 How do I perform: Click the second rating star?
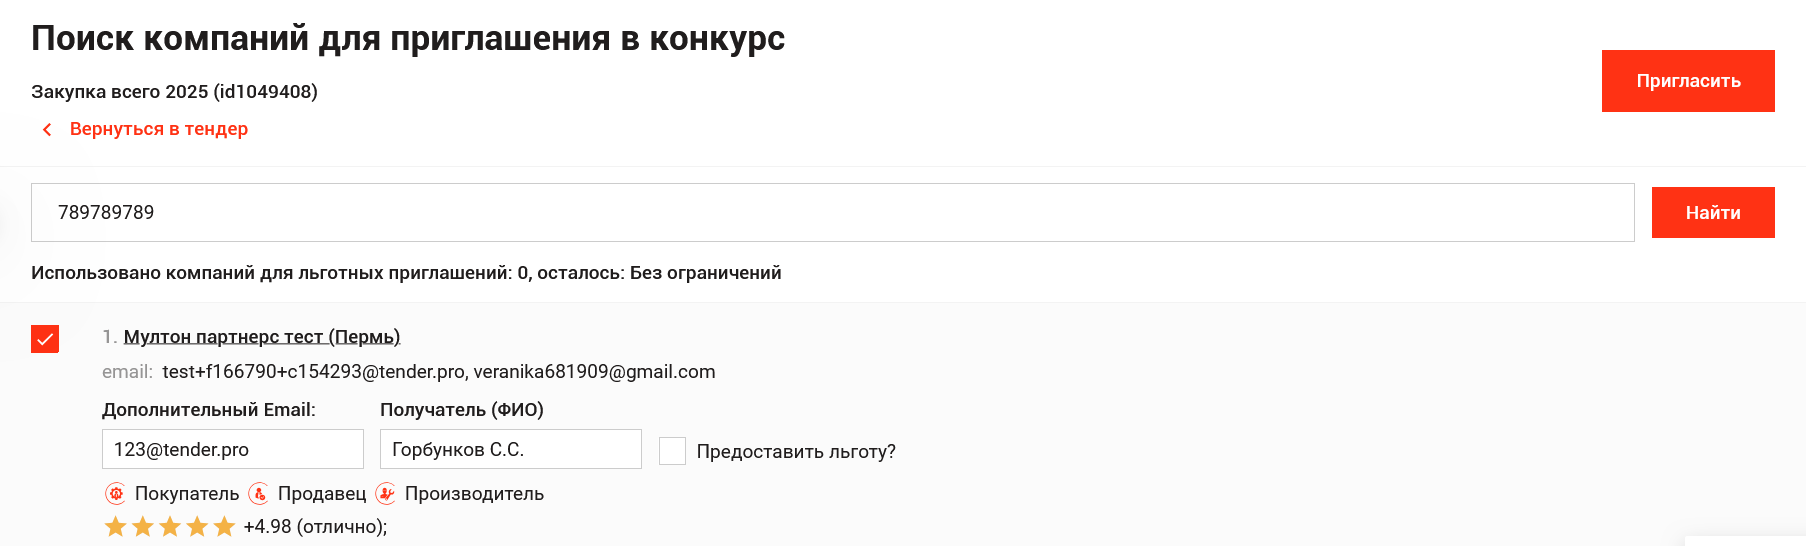(x=143, y=526)
